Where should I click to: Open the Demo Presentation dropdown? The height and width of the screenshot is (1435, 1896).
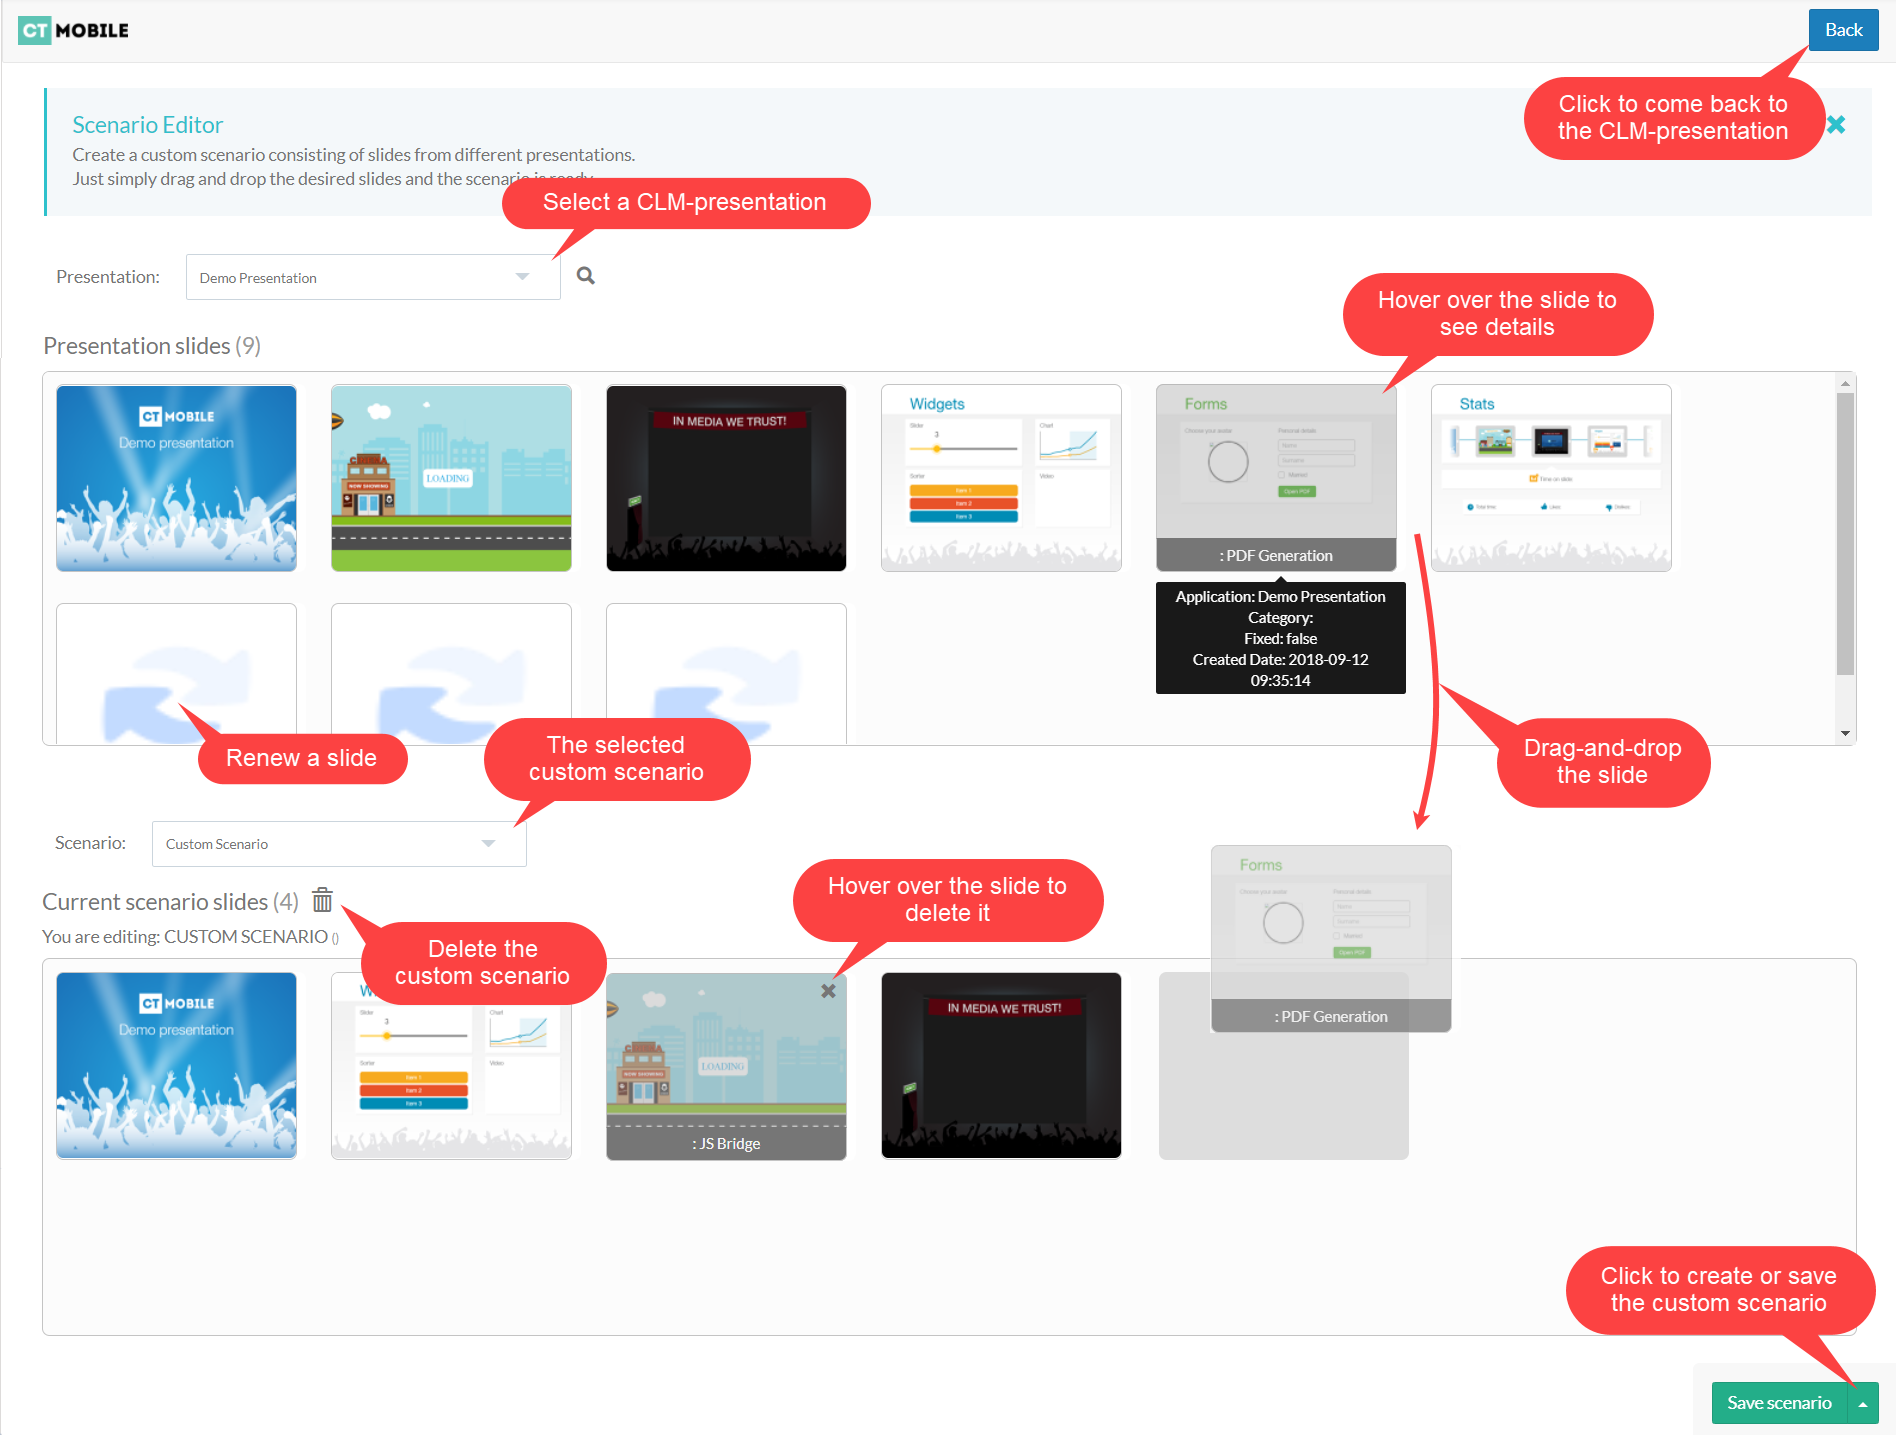[x=372, y=277]
